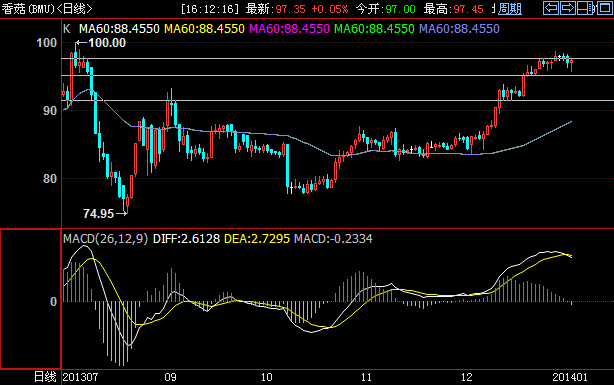This screenshot has width=614, height=385.
Task: Click the MACD zero axis label
Action: click(53, 302)
